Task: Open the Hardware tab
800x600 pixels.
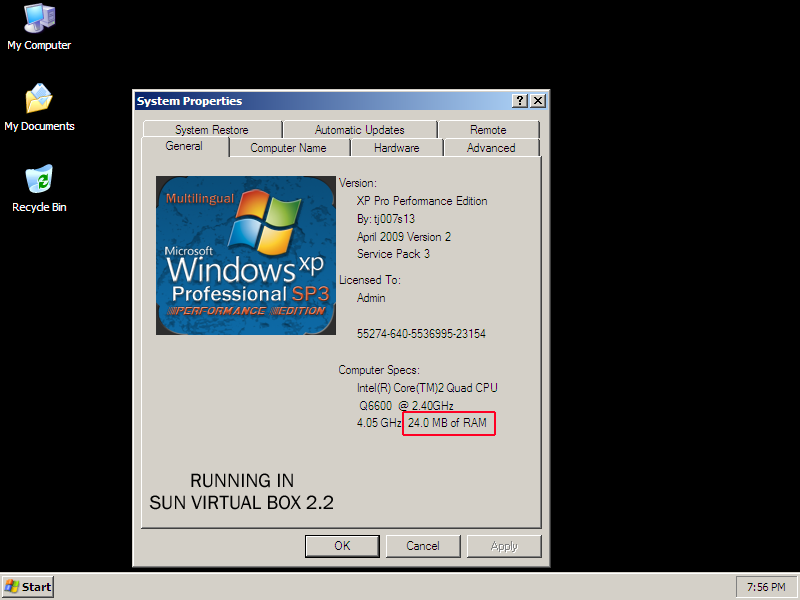Action: [x=396, y=148]
